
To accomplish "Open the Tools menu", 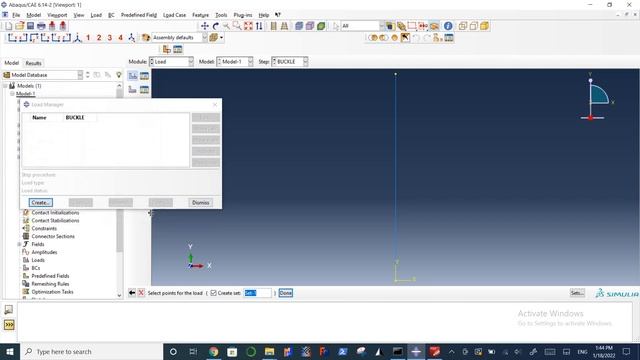I will click(x=221, y=15).
